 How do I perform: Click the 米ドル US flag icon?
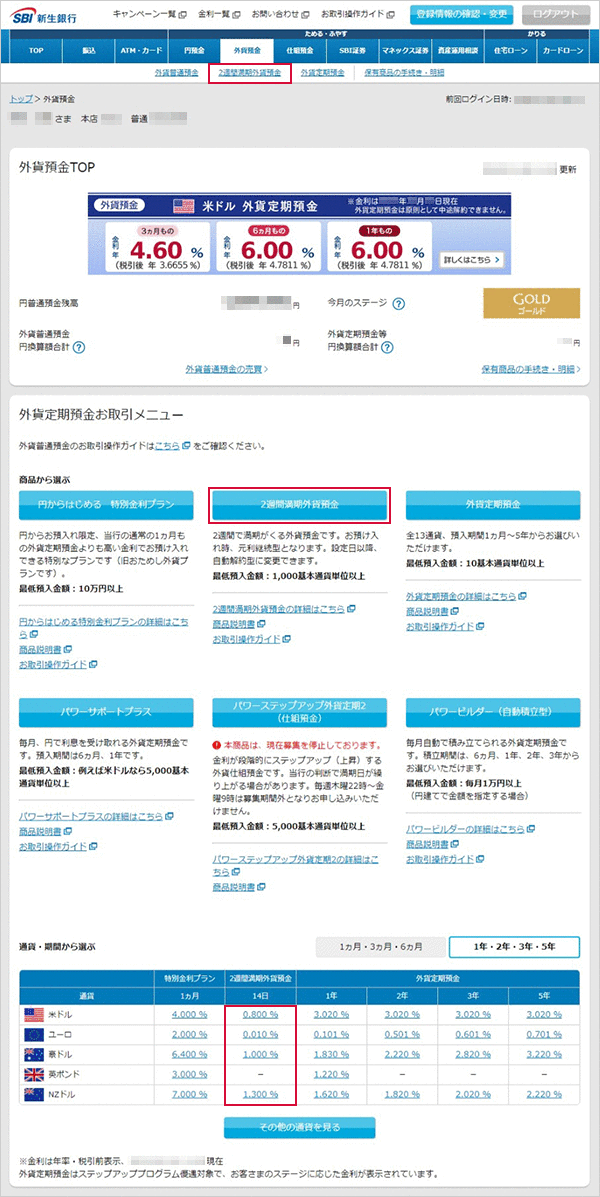point(33,1014)
